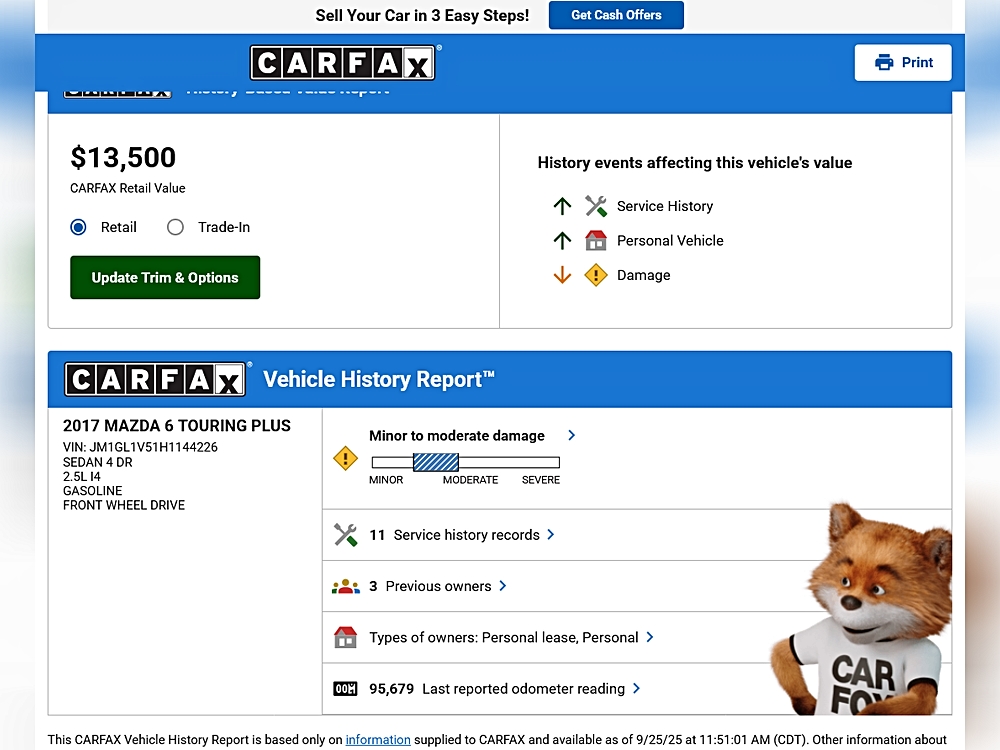Print the report using the Print button
The height and width of the screenshot is (750, 1000).
(903, 62)
